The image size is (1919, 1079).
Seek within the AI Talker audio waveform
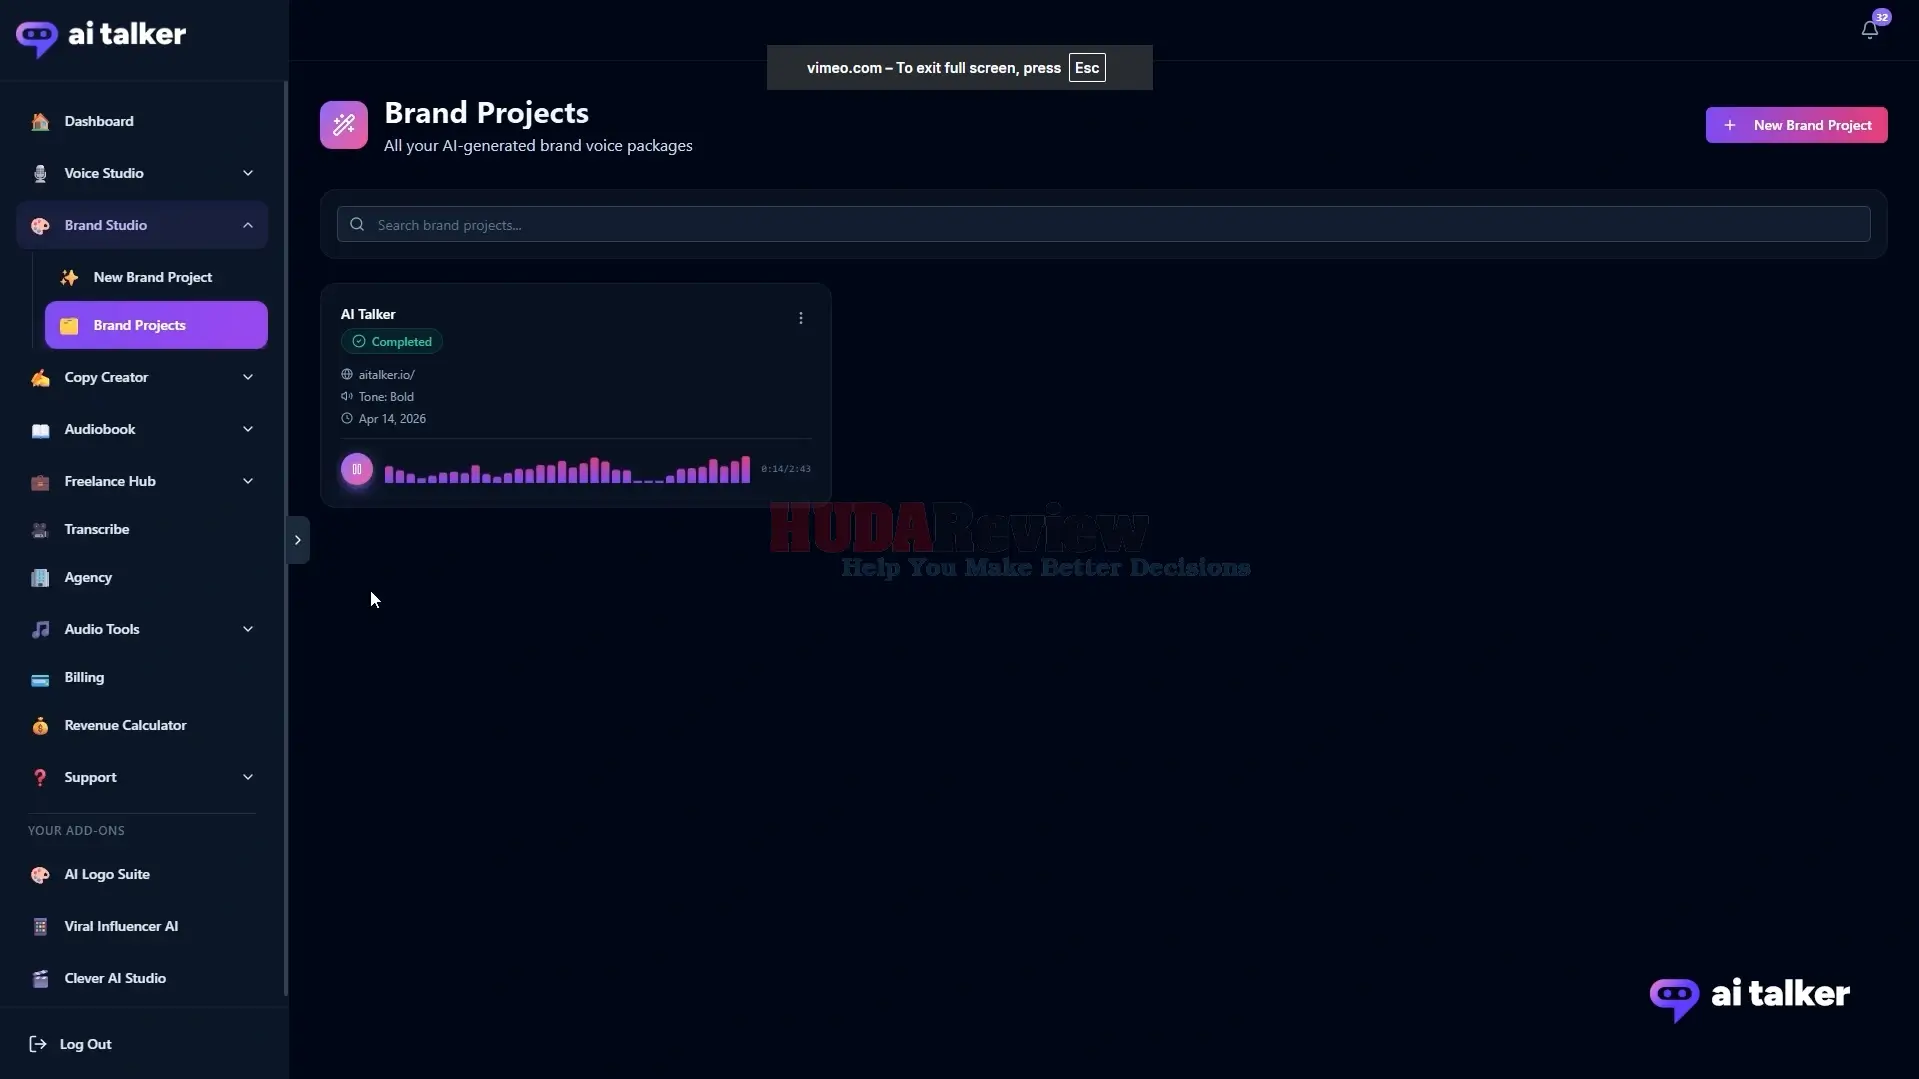567,469
